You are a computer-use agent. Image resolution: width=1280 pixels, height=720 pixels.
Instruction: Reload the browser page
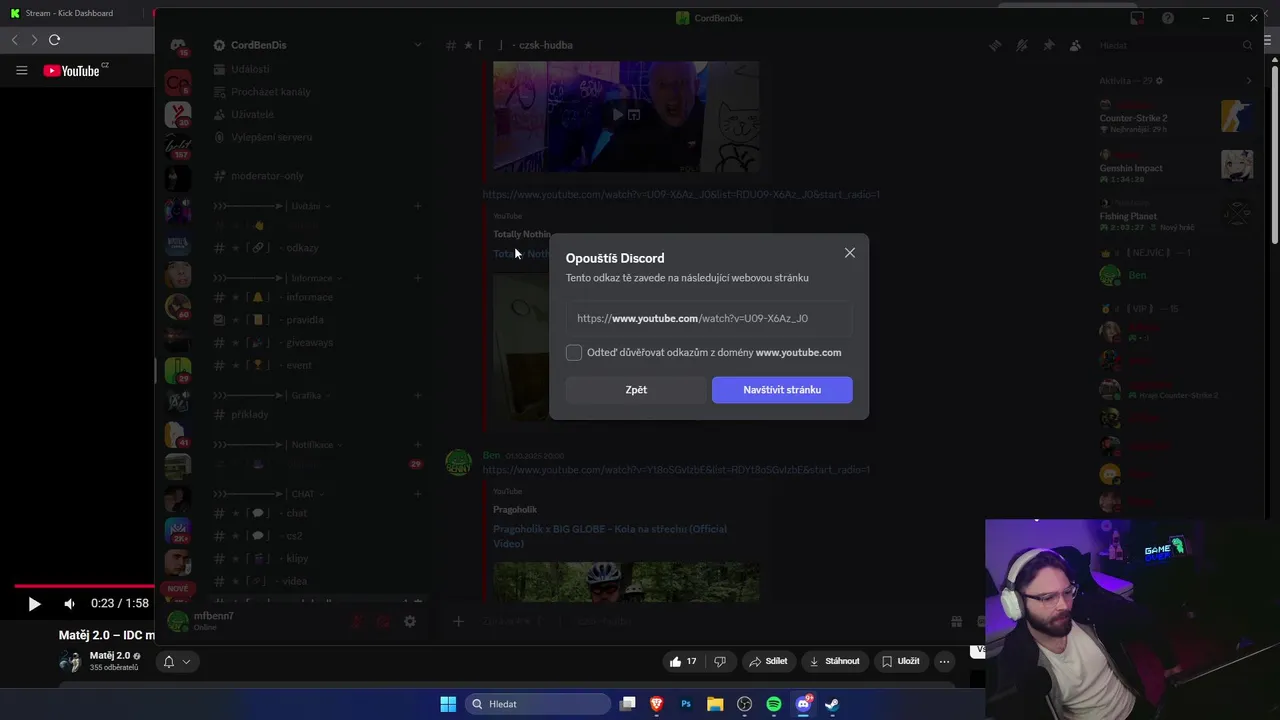click(54, 40)
